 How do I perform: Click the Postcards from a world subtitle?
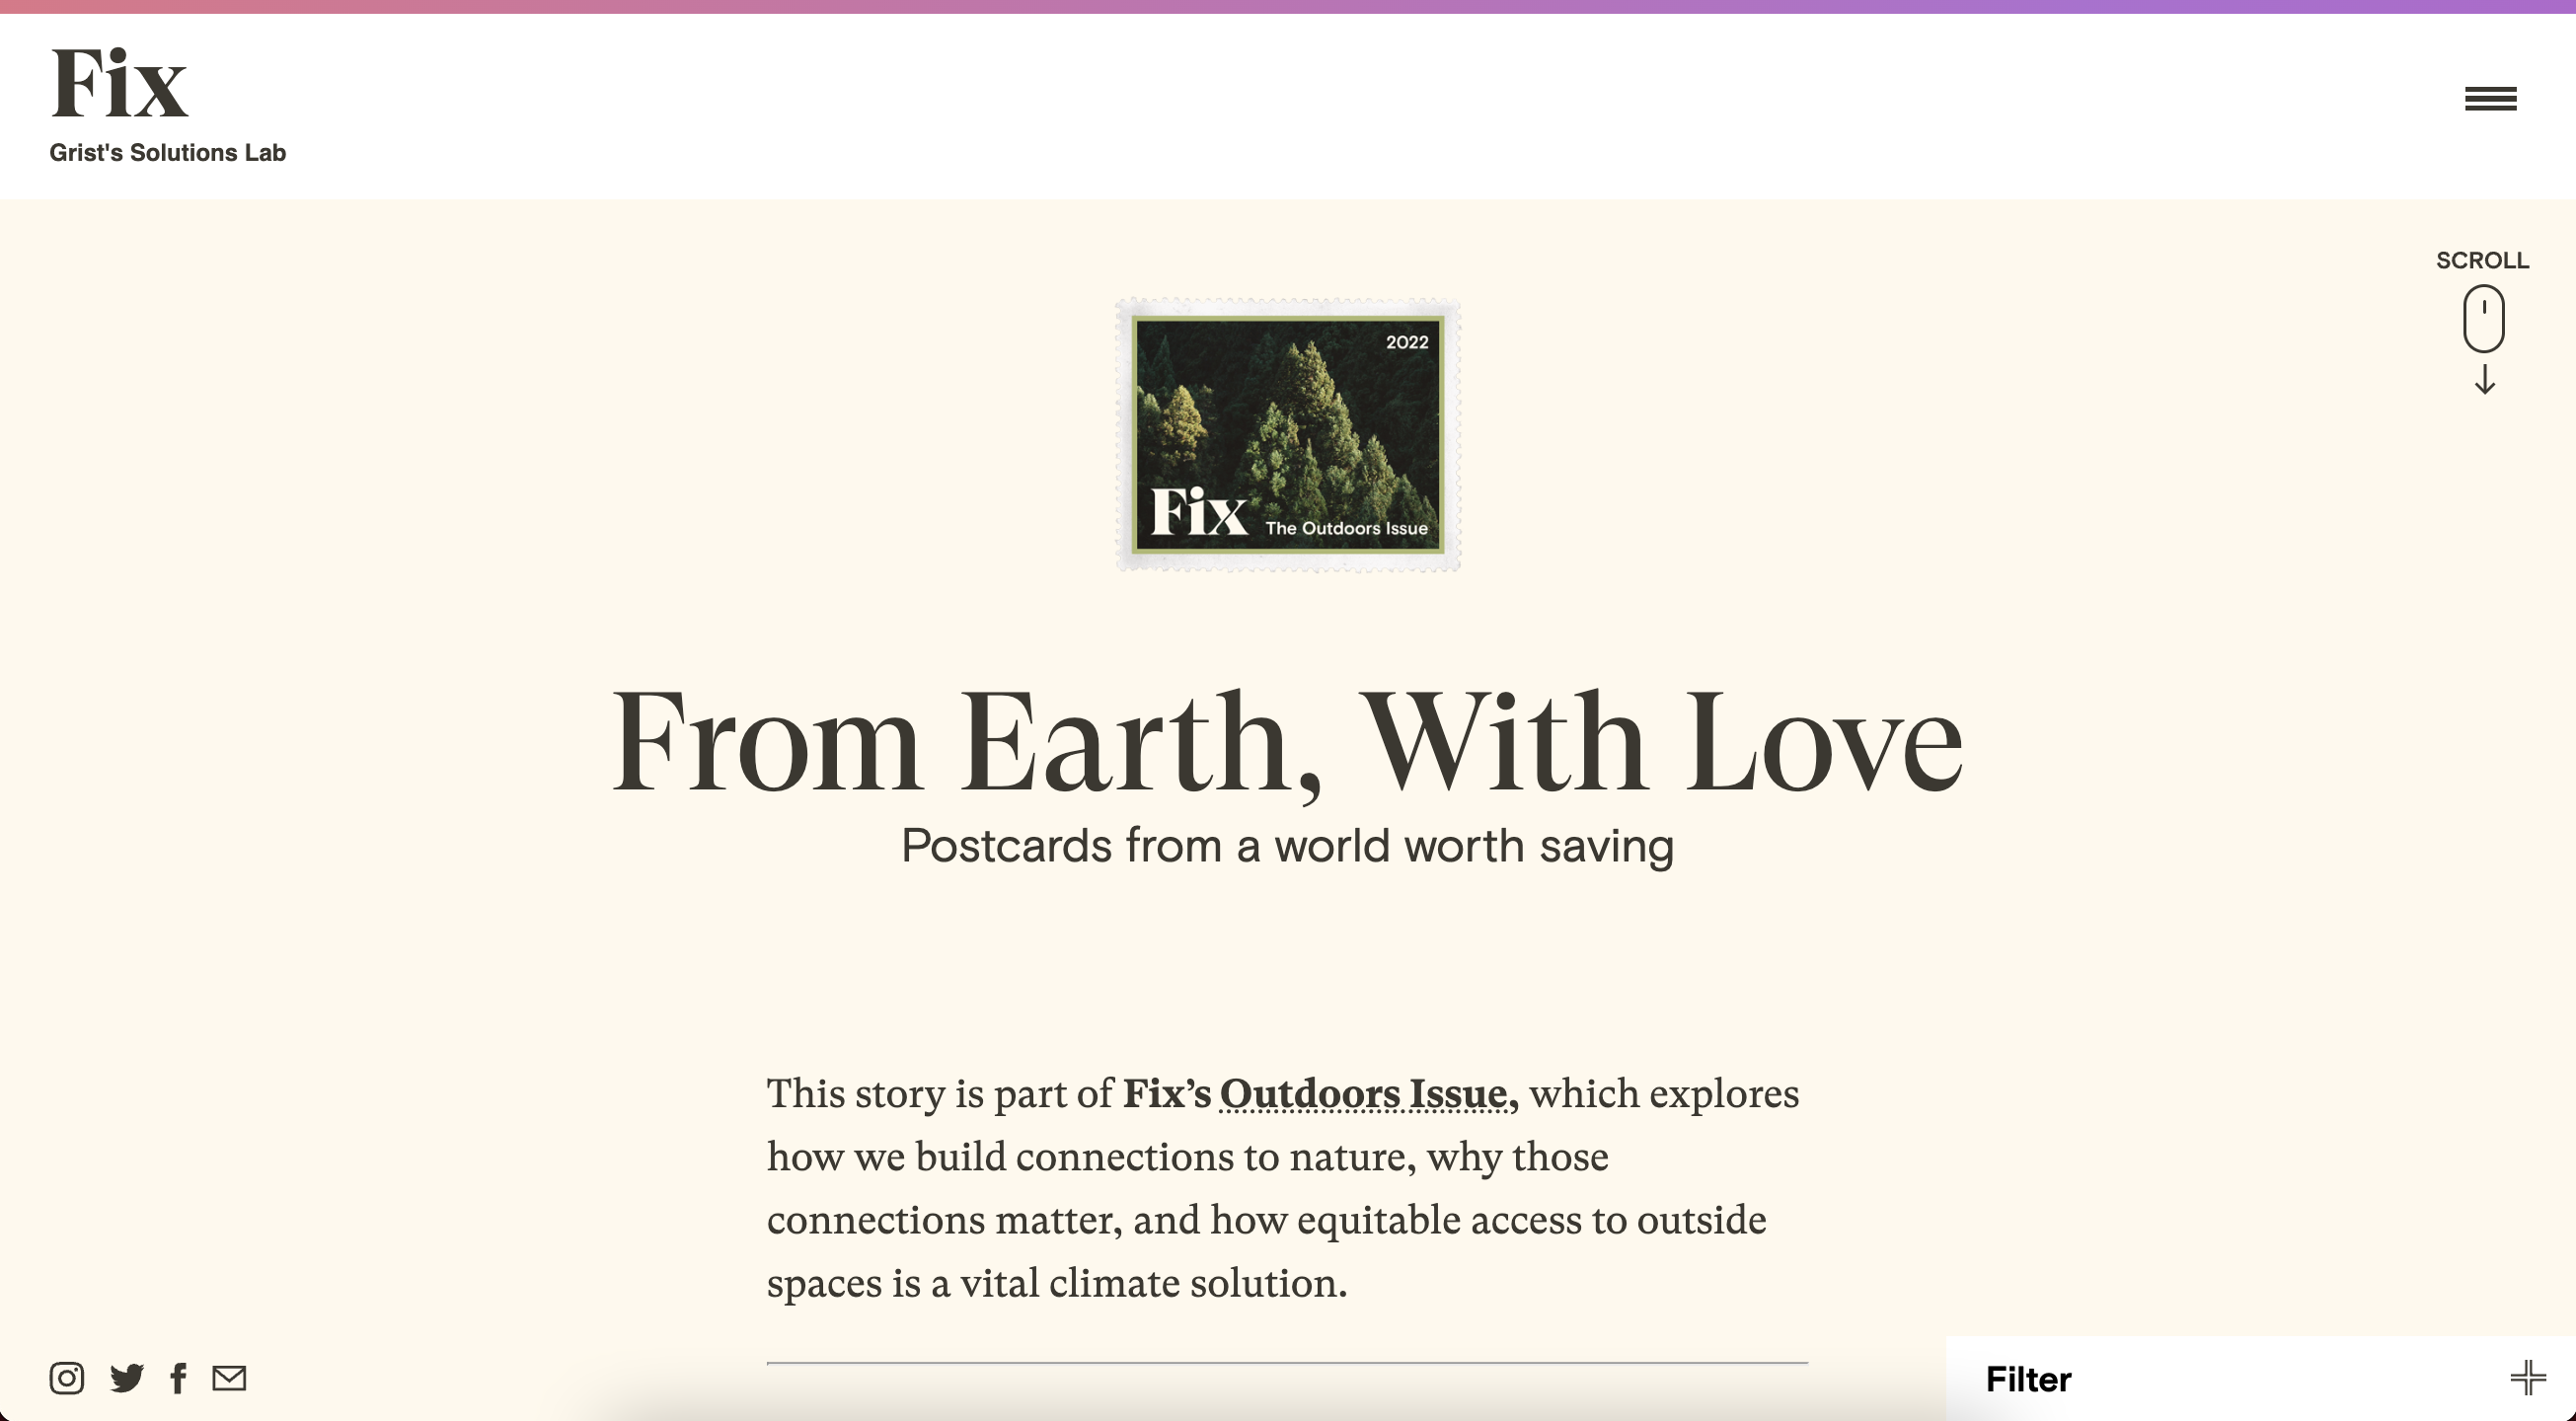(1287, 846)
